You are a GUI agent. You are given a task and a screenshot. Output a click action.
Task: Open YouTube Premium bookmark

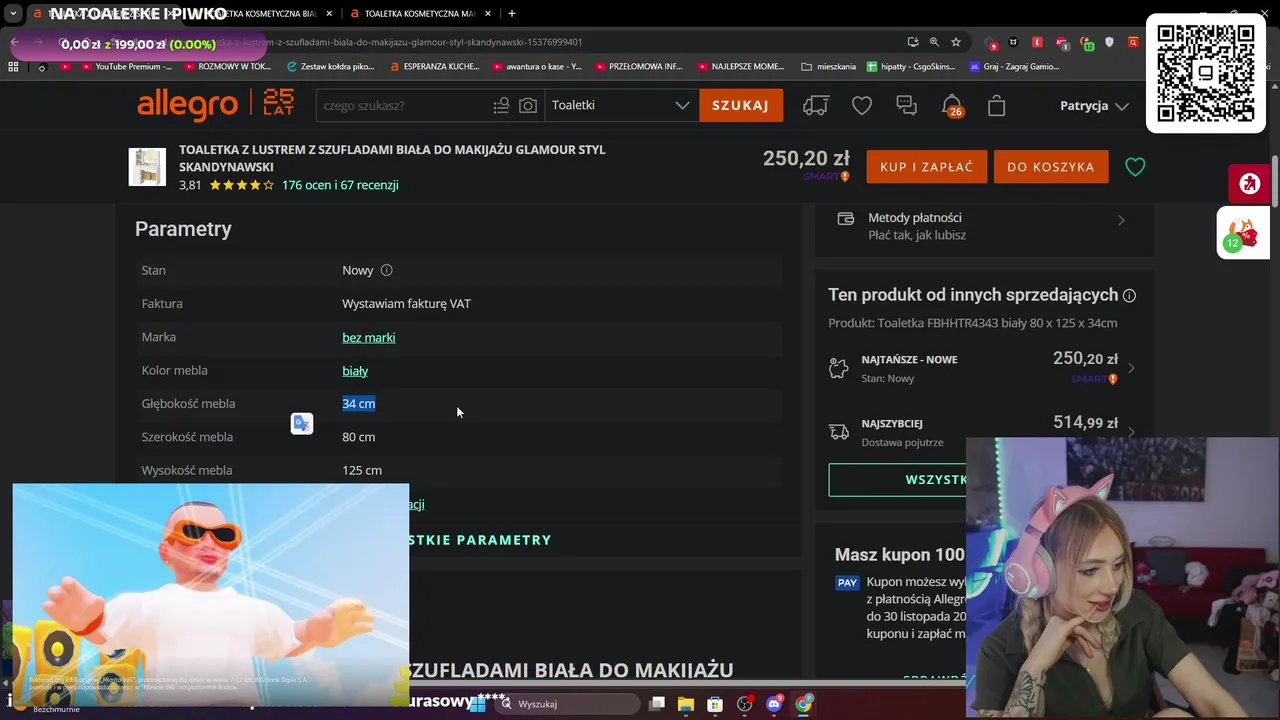pos(125,66)
